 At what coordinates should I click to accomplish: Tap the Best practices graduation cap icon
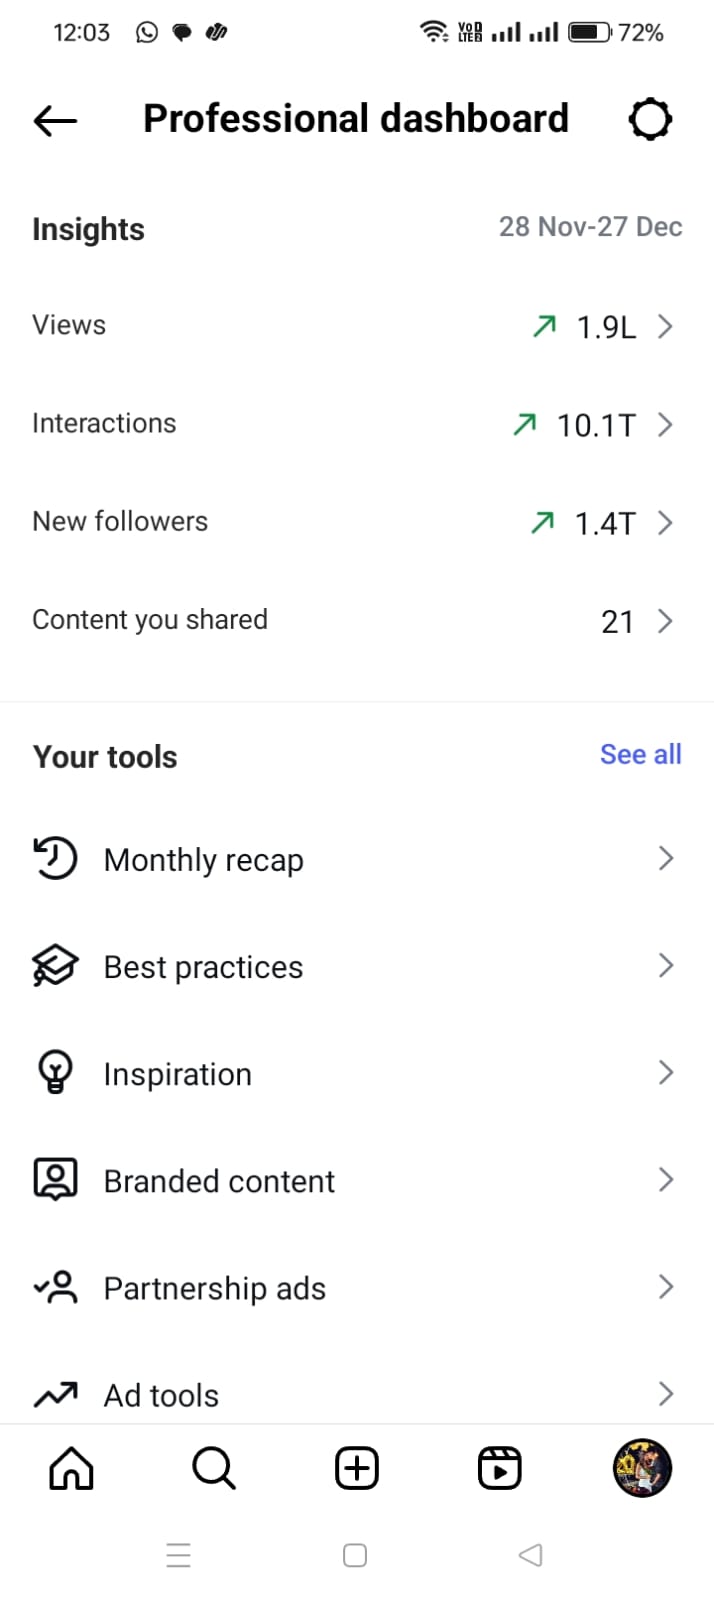(56, 966)
